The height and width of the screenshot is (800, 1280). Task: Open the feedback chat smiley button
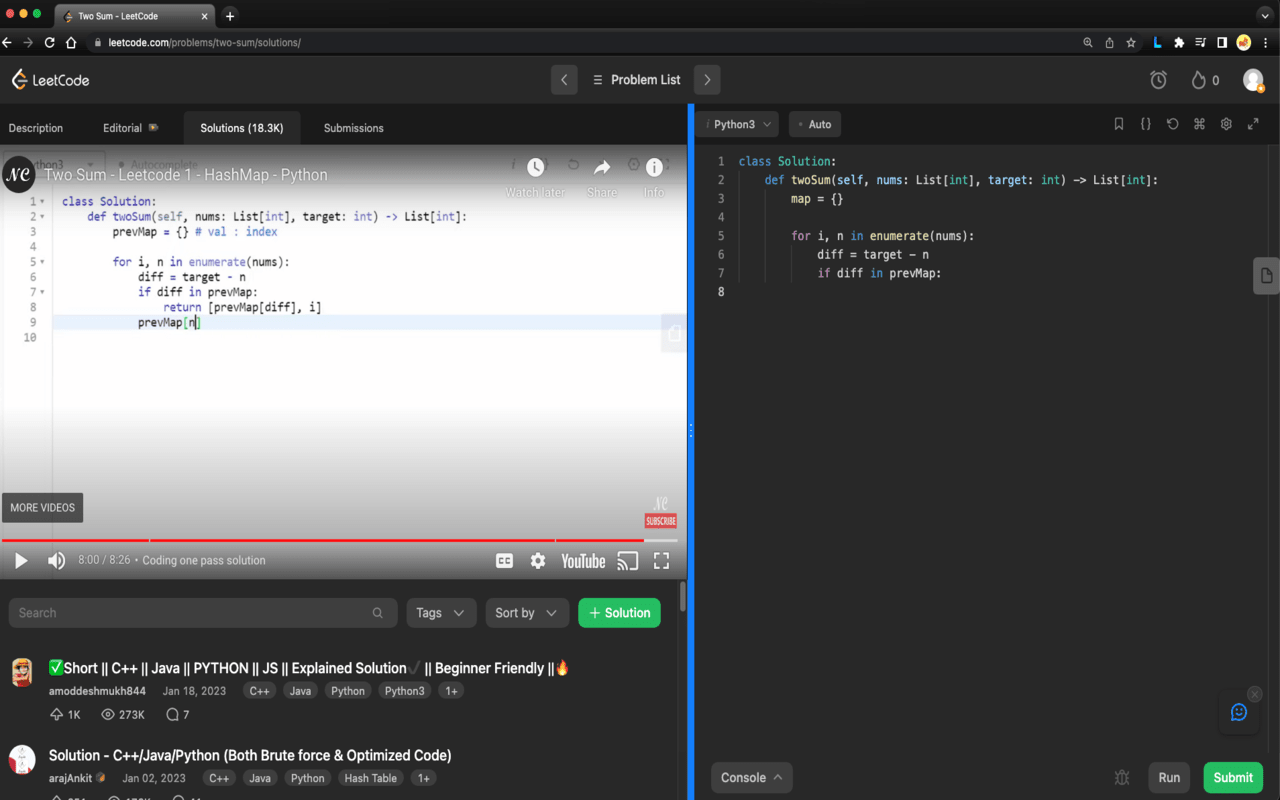pyautogui.click(x=1239, y=712)
